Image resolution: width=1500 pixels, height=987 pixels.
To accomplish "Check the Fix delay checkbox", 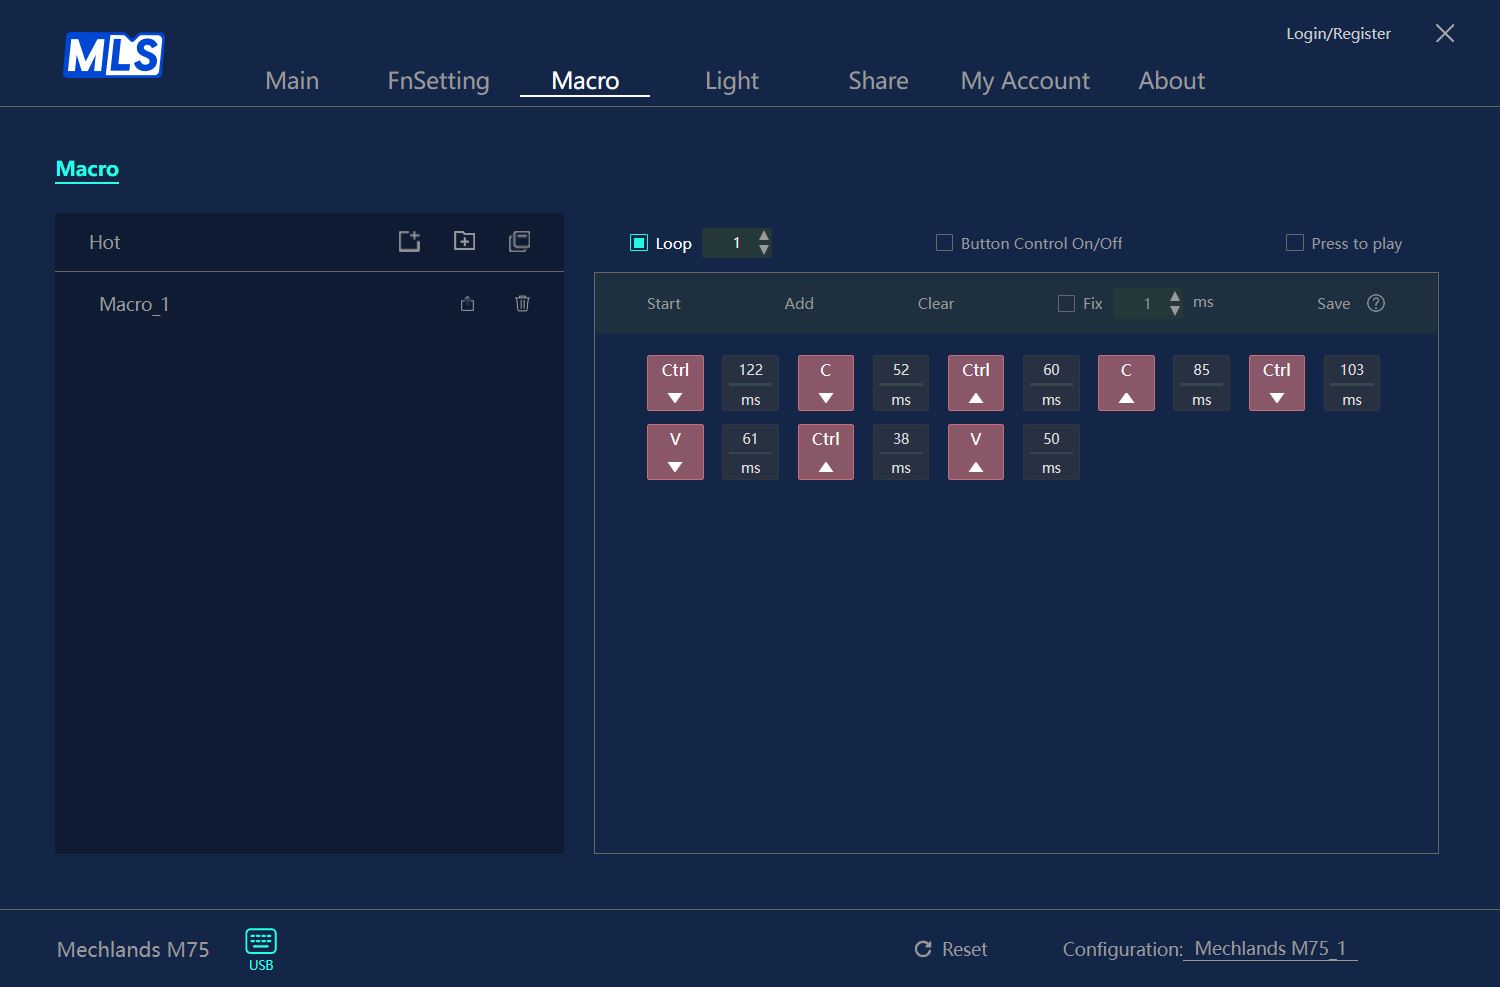I will pos(1067,303).
